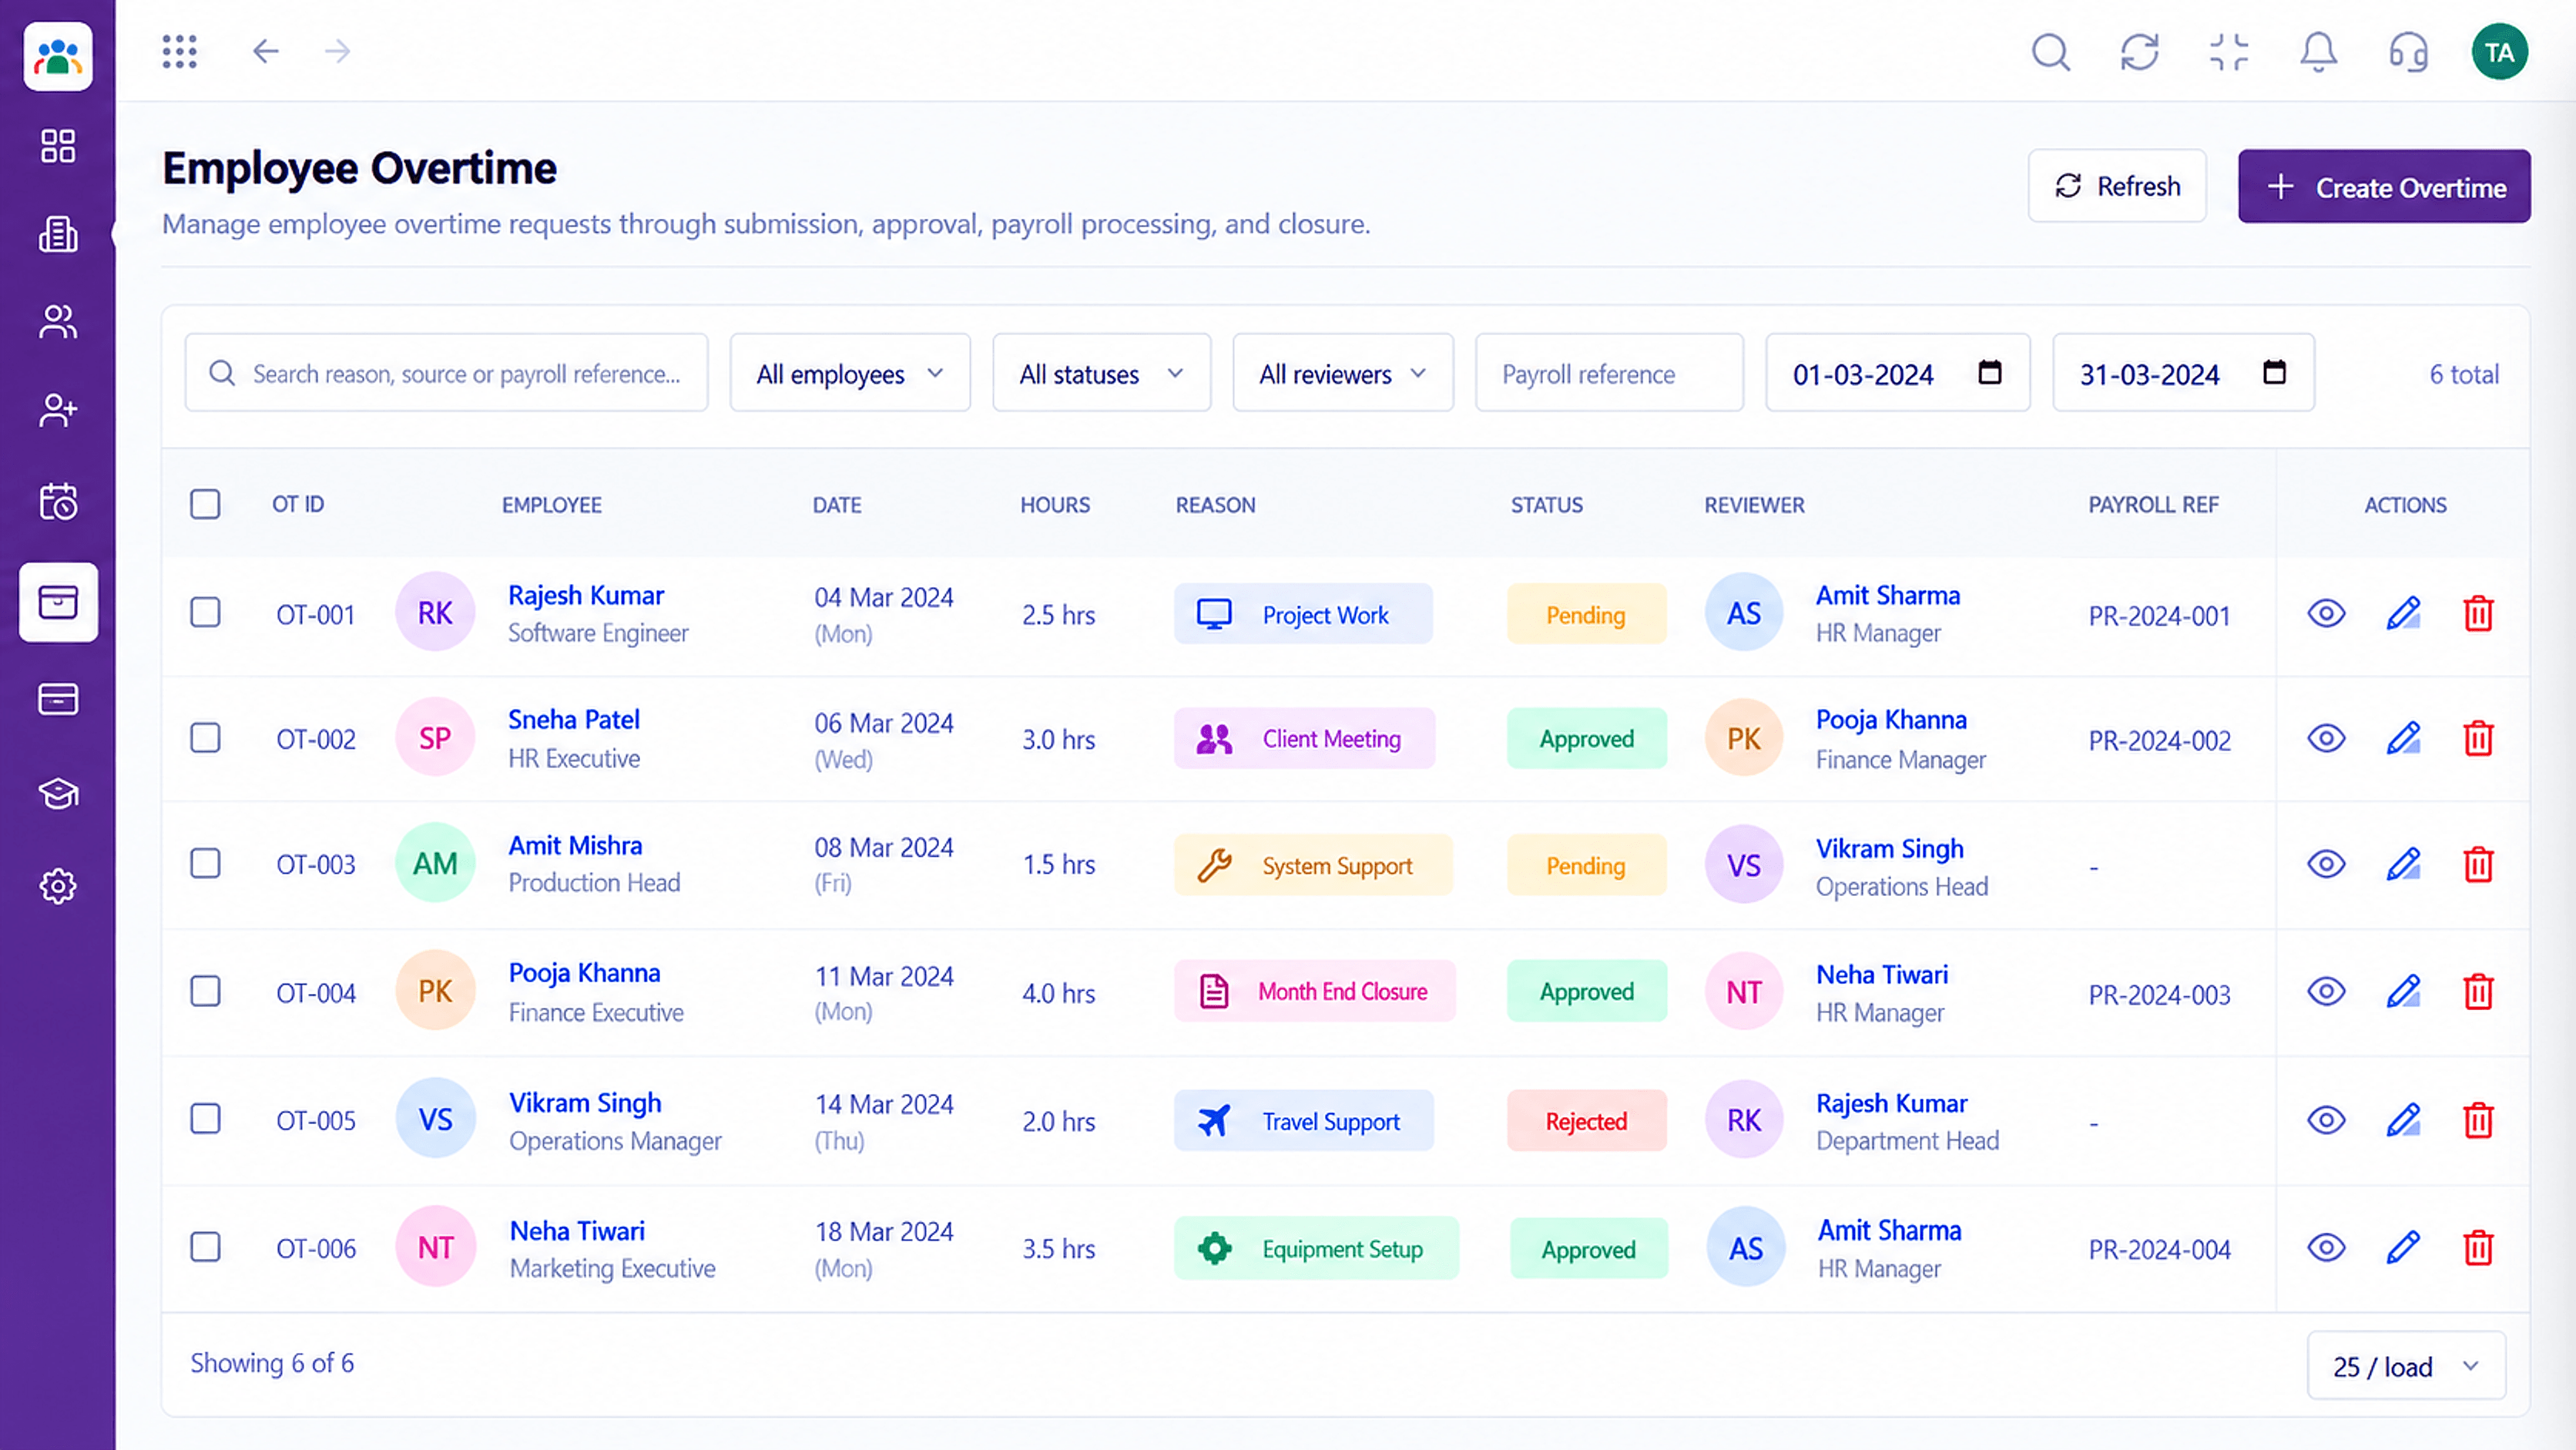Viewport: 2576px width, 1450px height.
Task: Check the OT-003 row checkbox
Action: click(205, 863)
